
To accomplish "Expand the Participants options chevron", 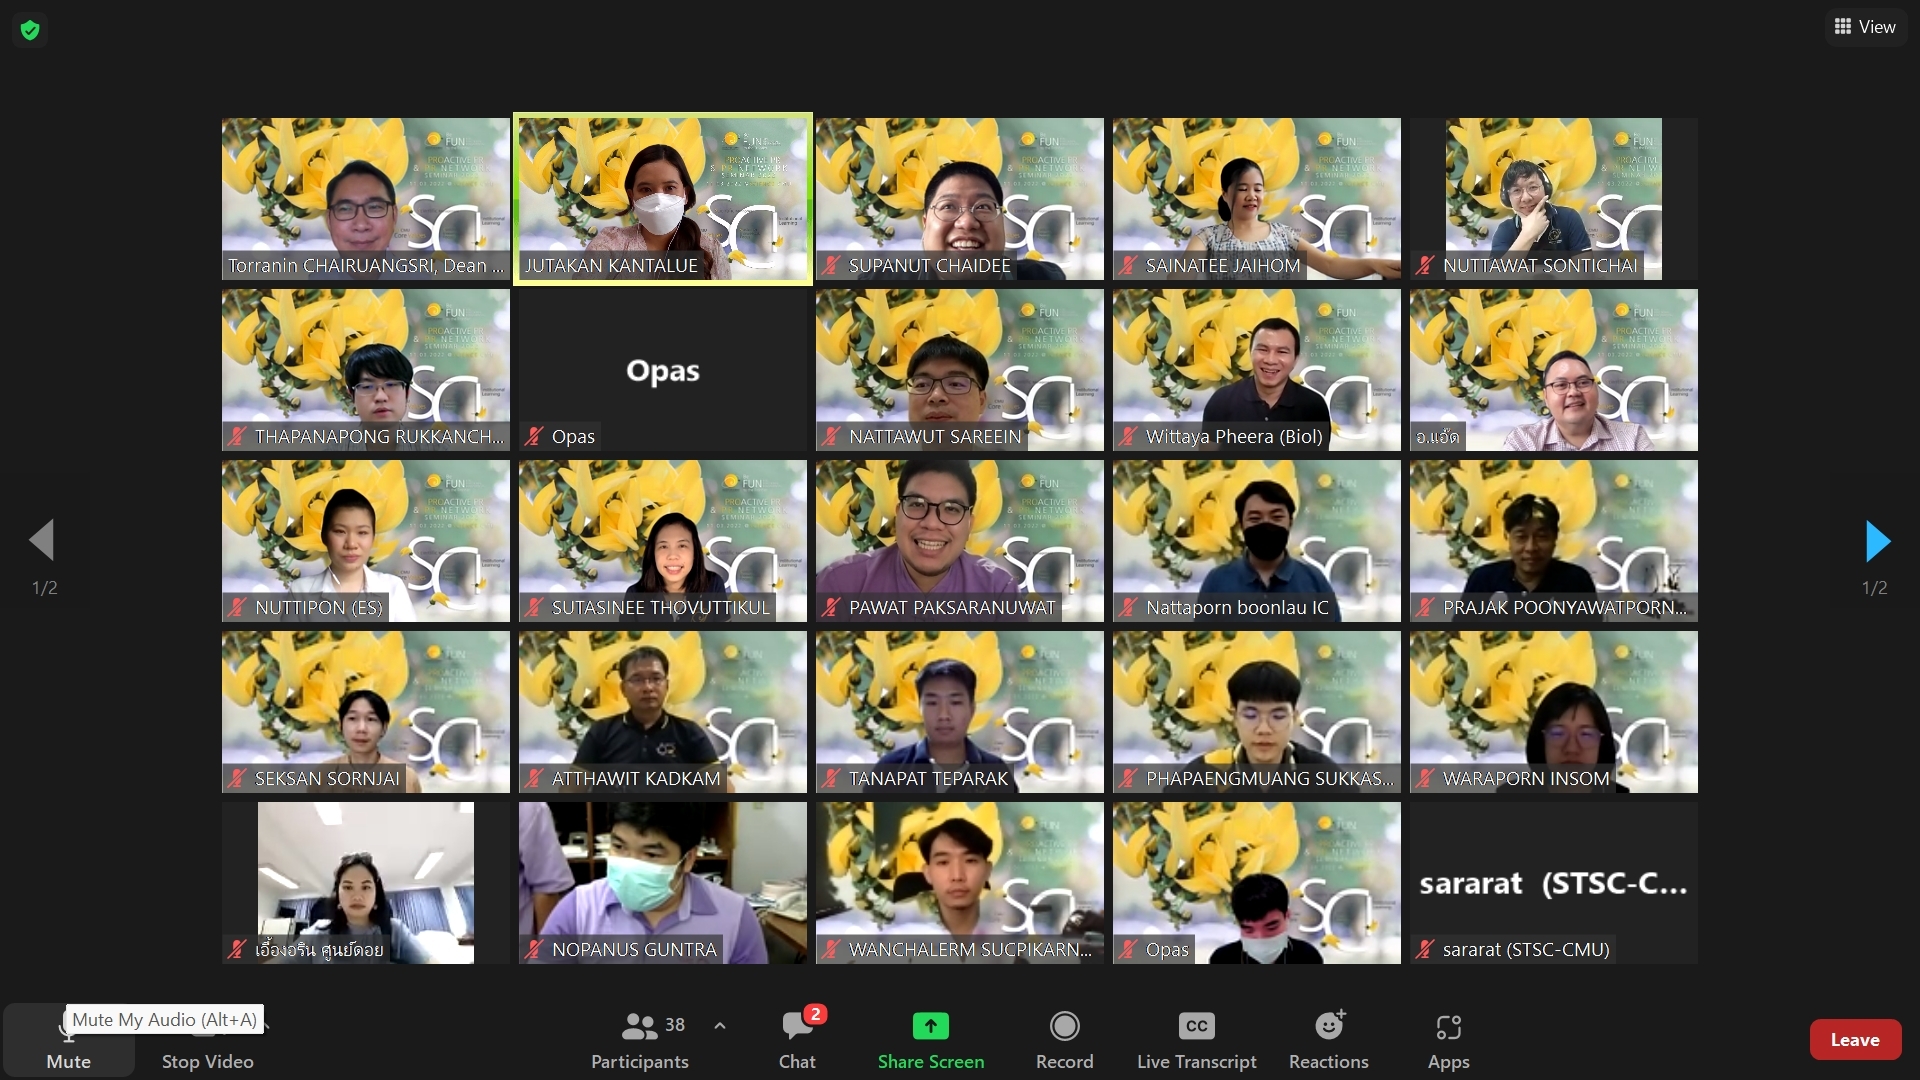I will coord(720,1026).
